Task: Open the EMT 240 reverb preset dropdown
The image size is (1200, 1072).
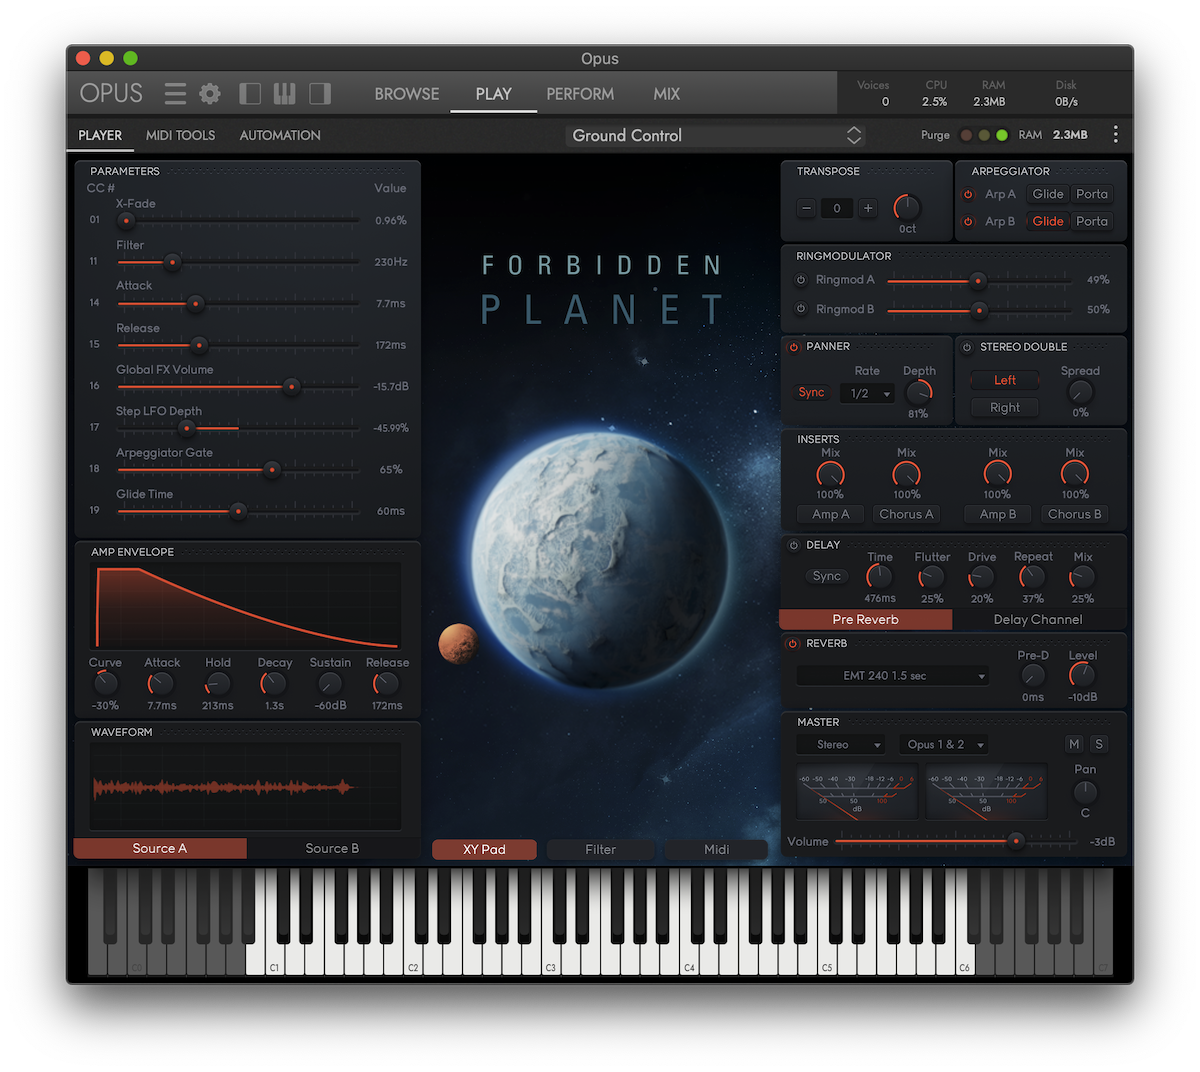Action: tap(893, 676)
